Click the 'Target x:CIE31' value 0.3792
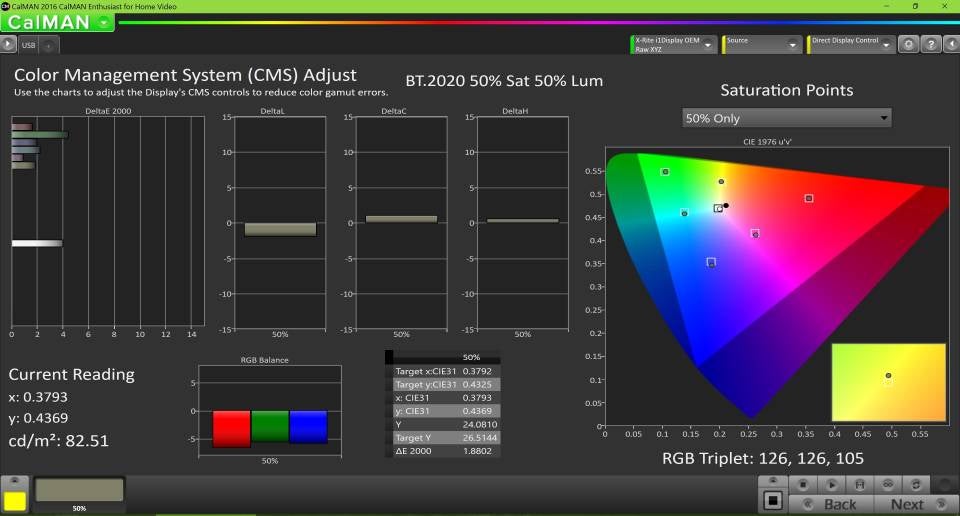 click(x=477, y=371)
